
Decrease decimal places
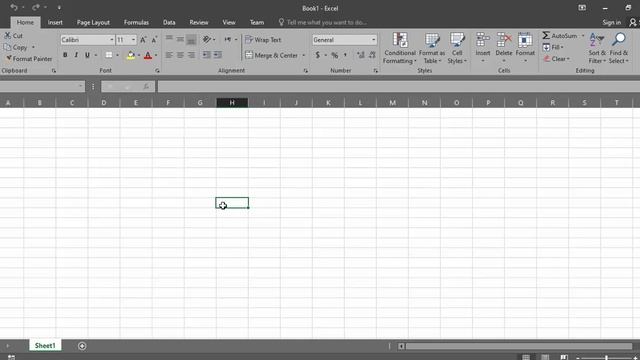click(372, 55)
